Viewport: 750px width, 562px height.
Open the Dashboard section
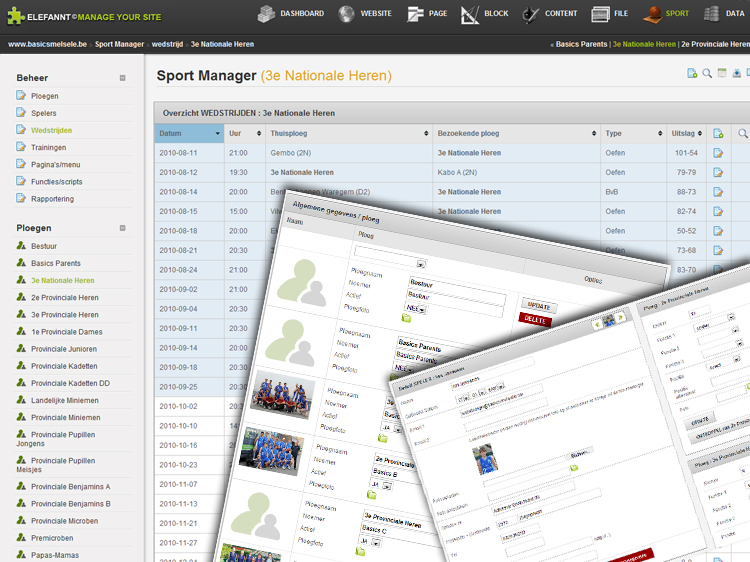tap(291, 14)
